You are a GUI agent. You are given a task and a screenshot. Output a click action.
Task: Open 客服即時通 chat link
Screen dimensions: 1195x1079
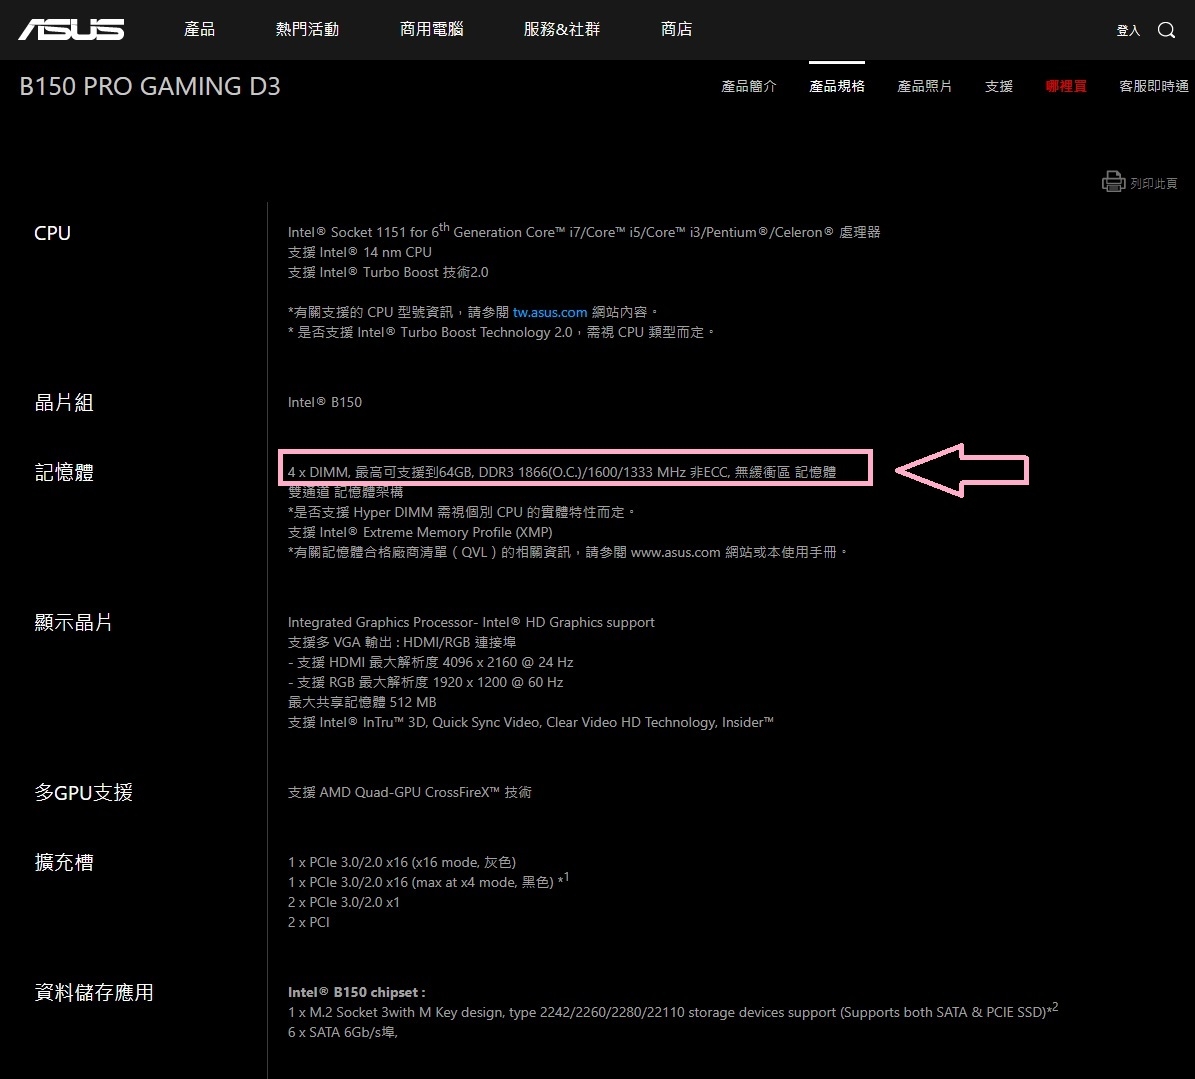[x=1154, y=86]
